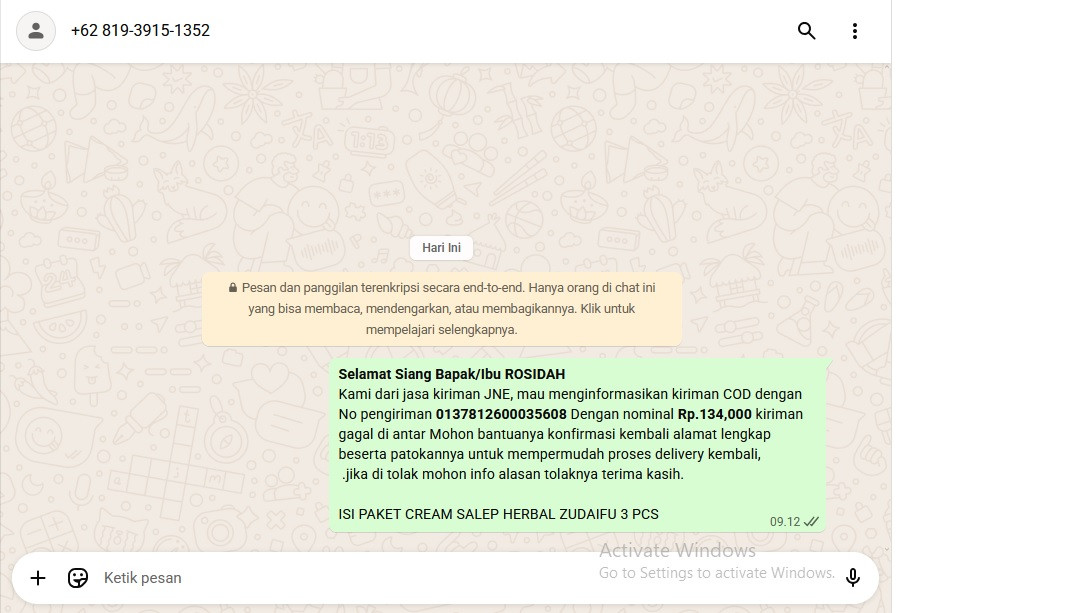The width and height of the screenshot is (1087, 613).
Task: Click the Hari Ini date label
Action: pos(442,248)
